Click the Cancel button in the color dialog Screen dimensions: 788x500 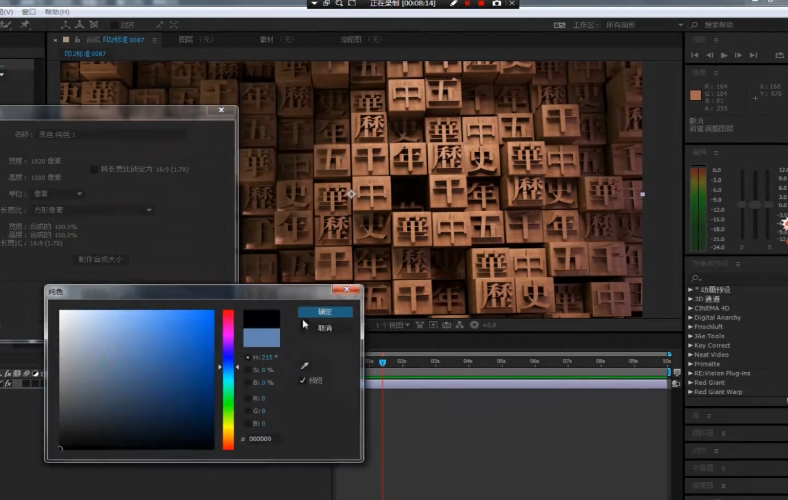(x=325, y=328)
